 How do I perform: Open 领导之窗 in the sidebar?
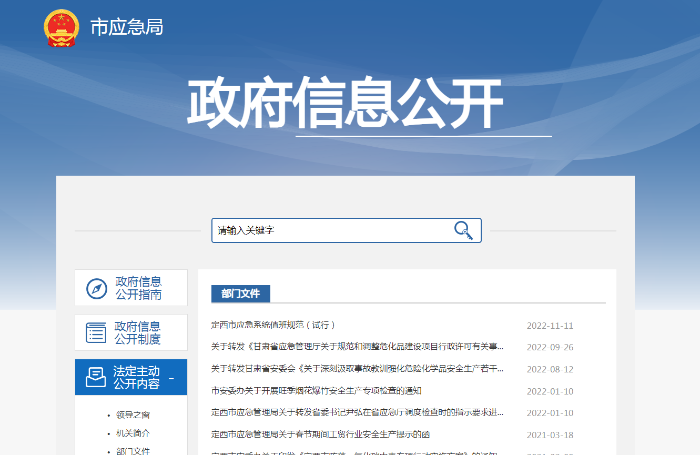pos(132,414)
